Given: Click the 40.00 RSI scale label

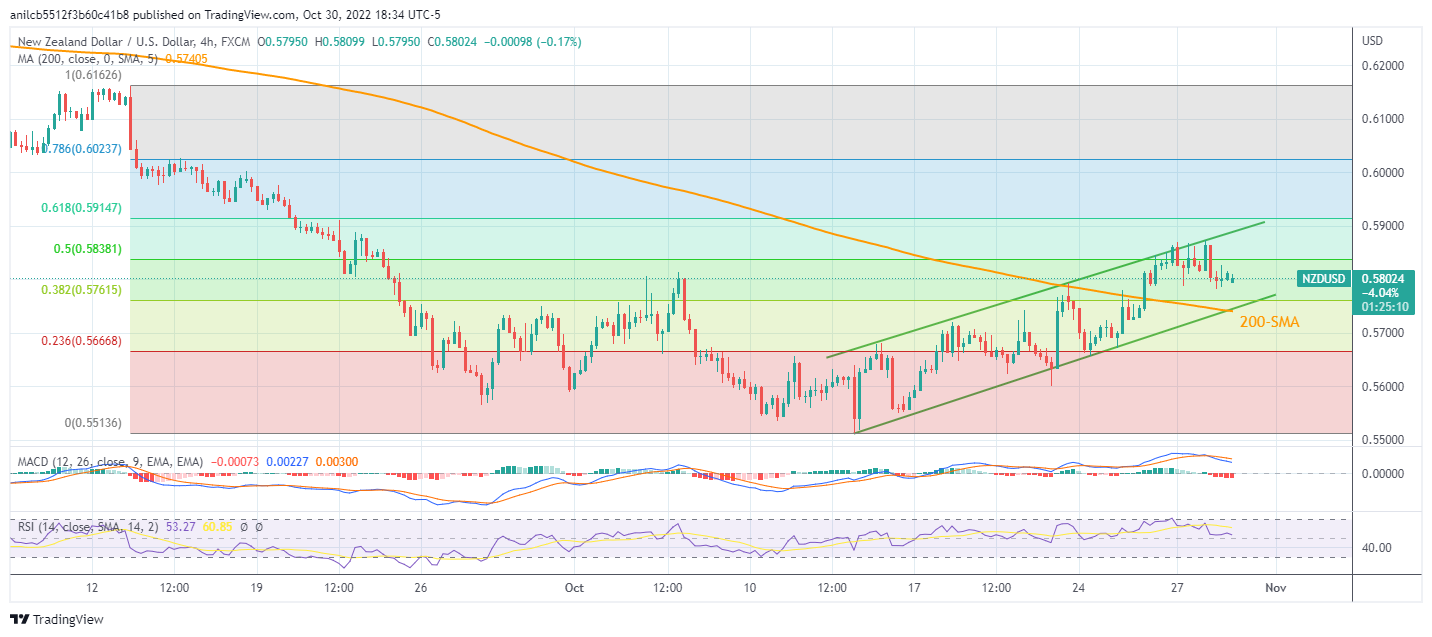Looking at the screenshot, I should click(x=1378, y=548).
